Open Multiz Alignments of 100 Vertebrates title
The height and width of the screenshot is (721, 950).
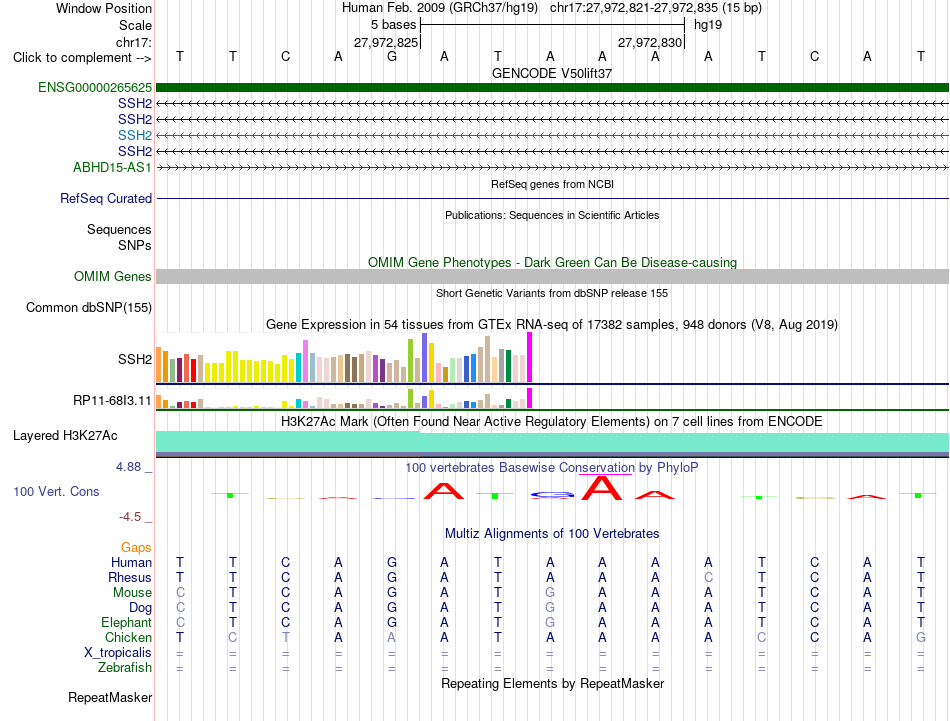point(552,533)
